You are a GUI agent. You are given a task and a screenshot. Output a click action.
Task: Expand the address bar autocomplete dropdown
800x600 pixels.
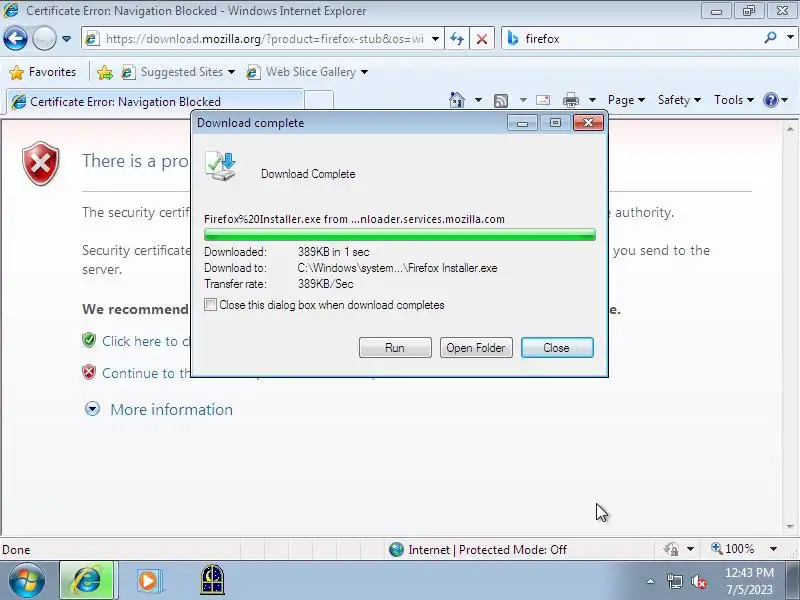435,39
